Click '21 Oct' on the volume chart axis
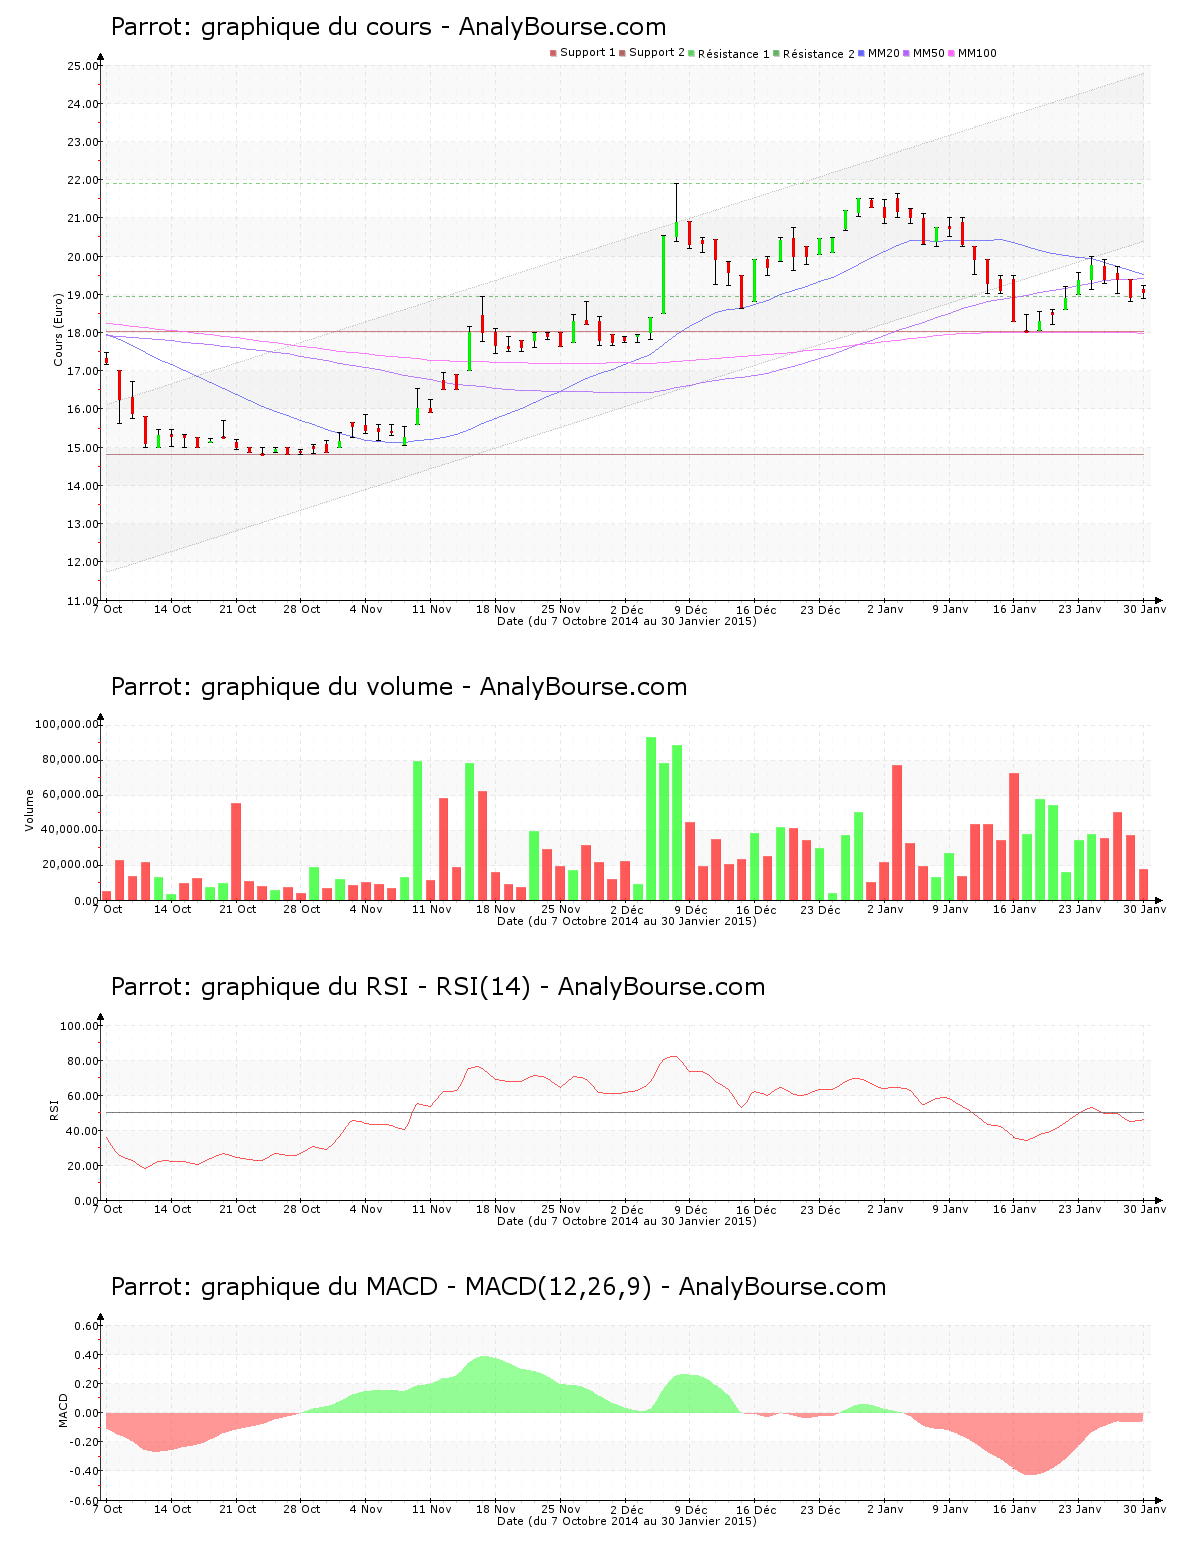This screenshot has width=1200, height=1550. pos(238,909)
